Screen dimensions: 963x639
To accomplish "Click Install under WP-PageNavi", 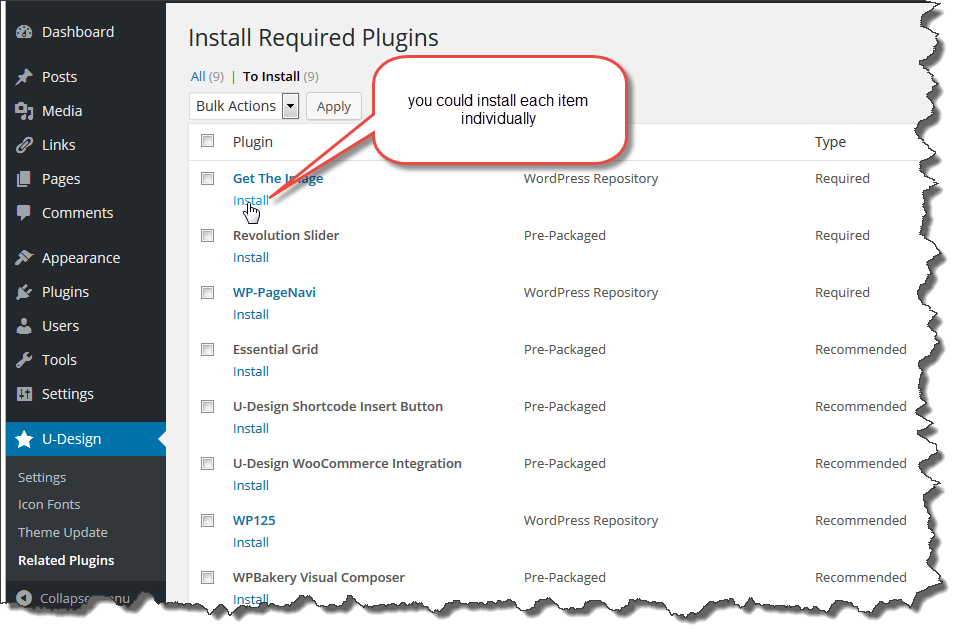I will [251, 315].
